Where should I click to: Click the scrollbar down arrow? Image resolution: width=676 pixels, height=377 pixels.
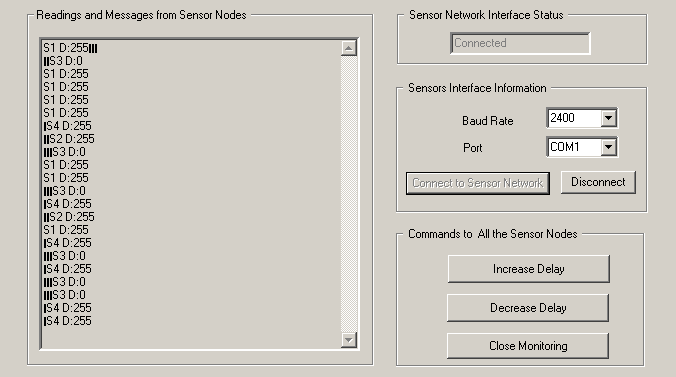348,339
